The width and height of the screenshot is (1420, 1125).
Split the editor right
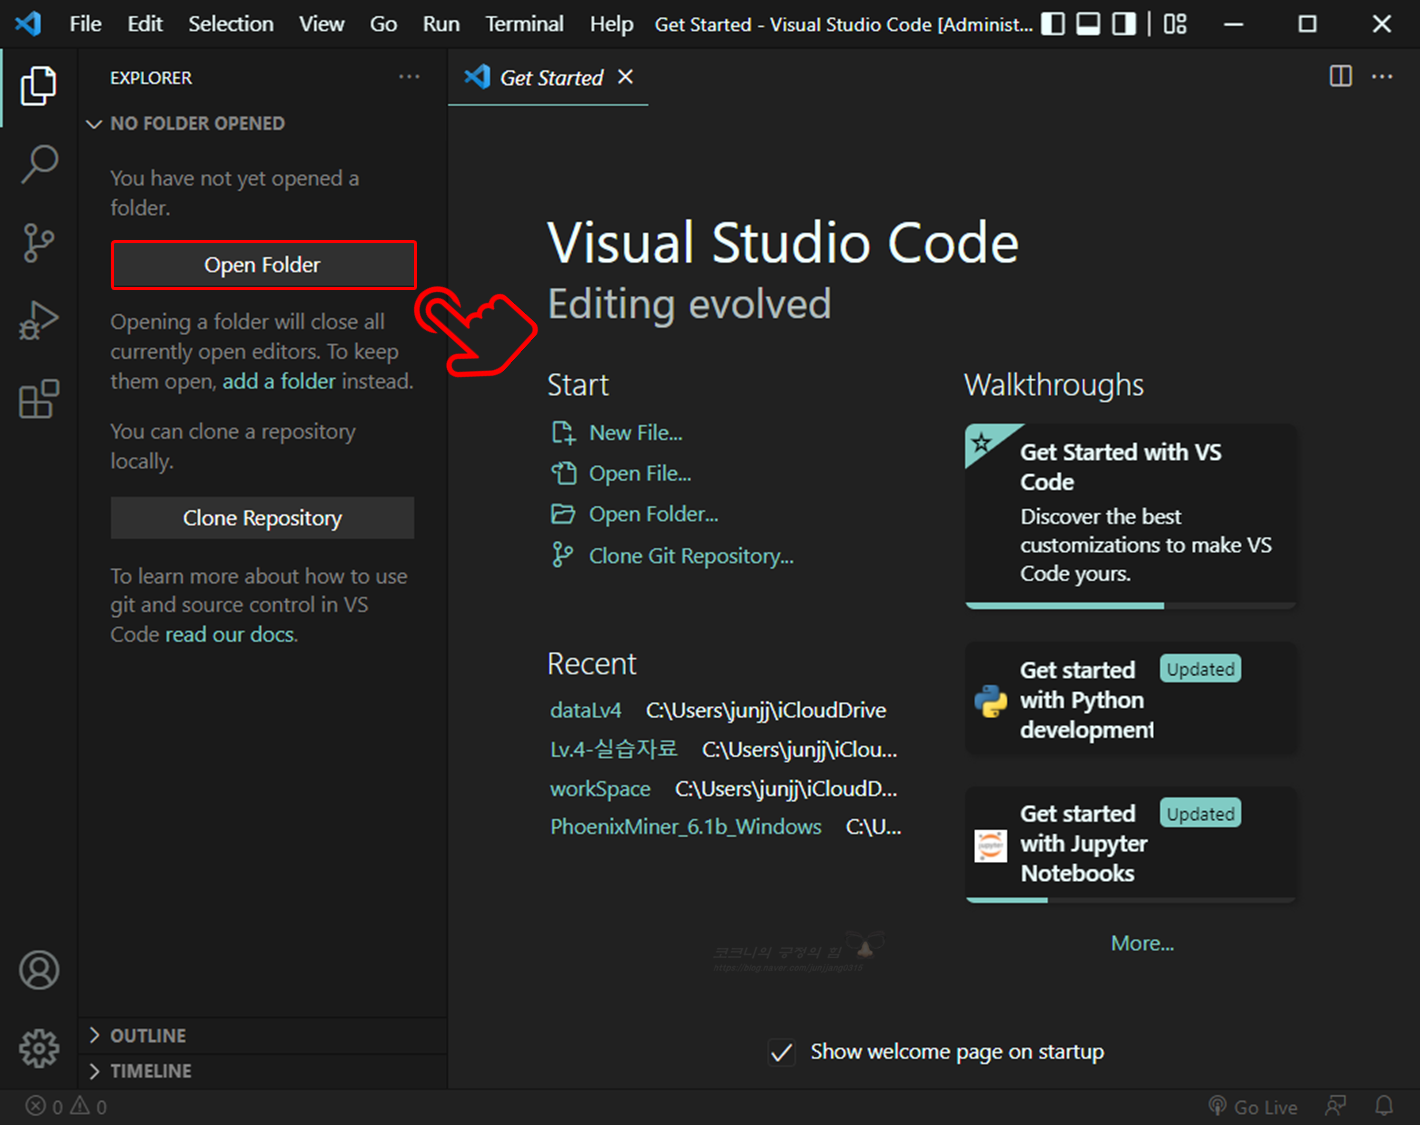tap(1341, 76)
